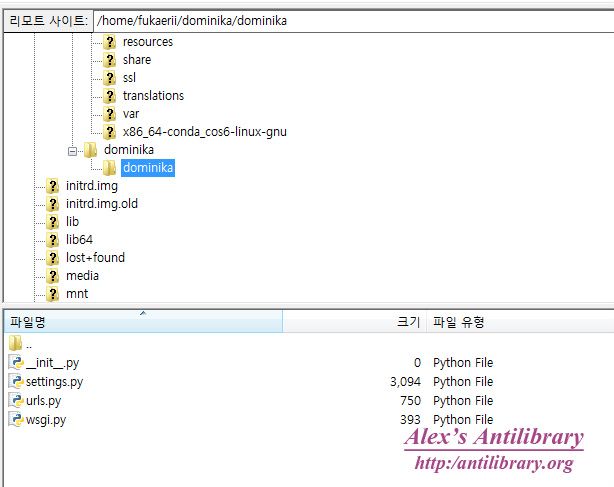This screenshot has height=487, width=614.
Task: Select the ssl folder in tree
Action: (129, 78)
